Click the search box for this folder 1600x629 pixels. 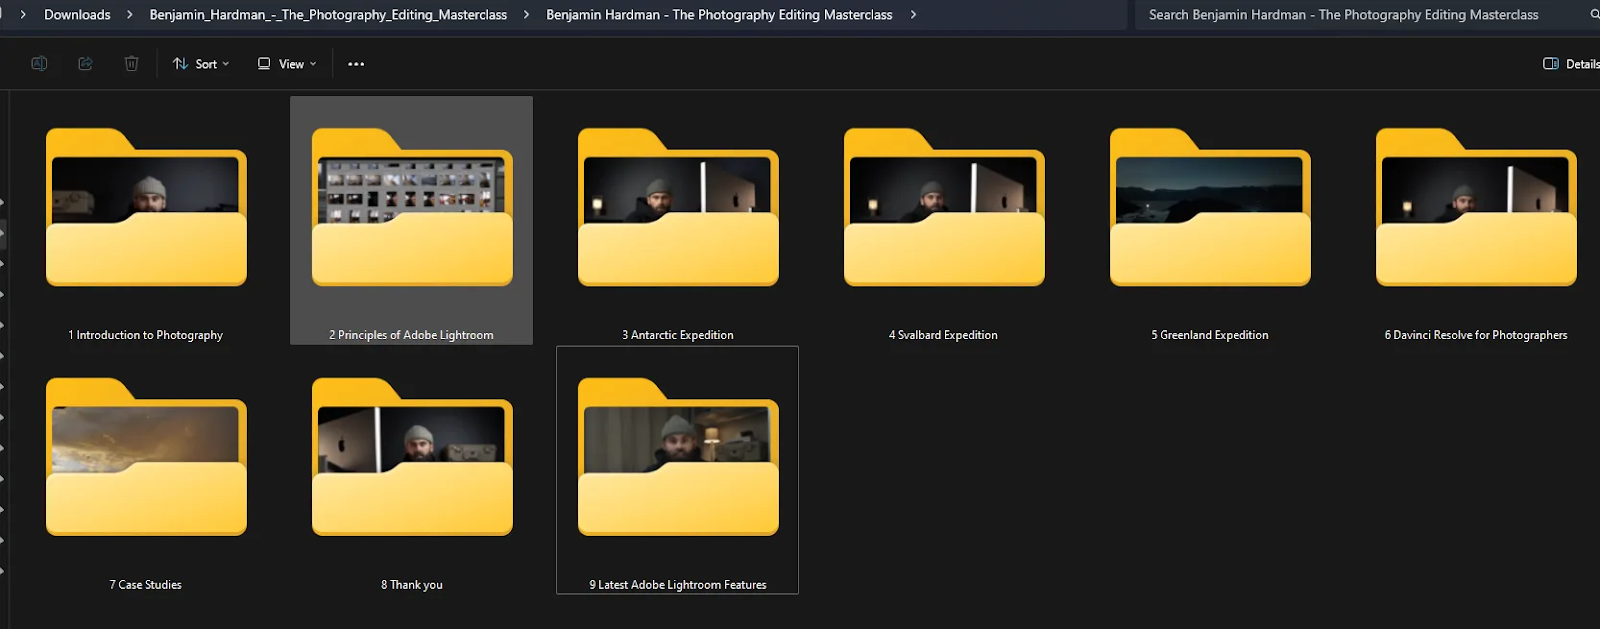click(x=1343, y=15)
